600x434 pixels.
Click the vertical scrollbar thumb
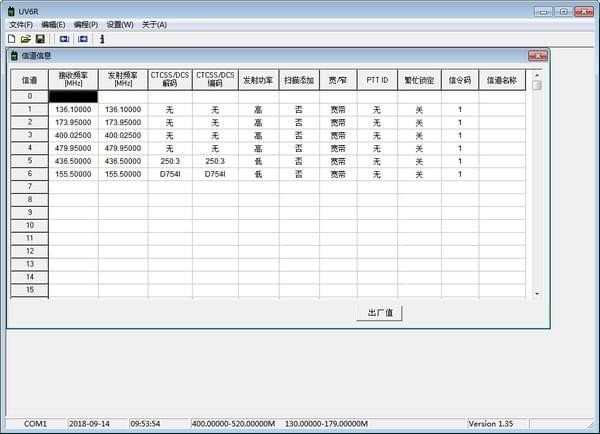coord(537,85)
